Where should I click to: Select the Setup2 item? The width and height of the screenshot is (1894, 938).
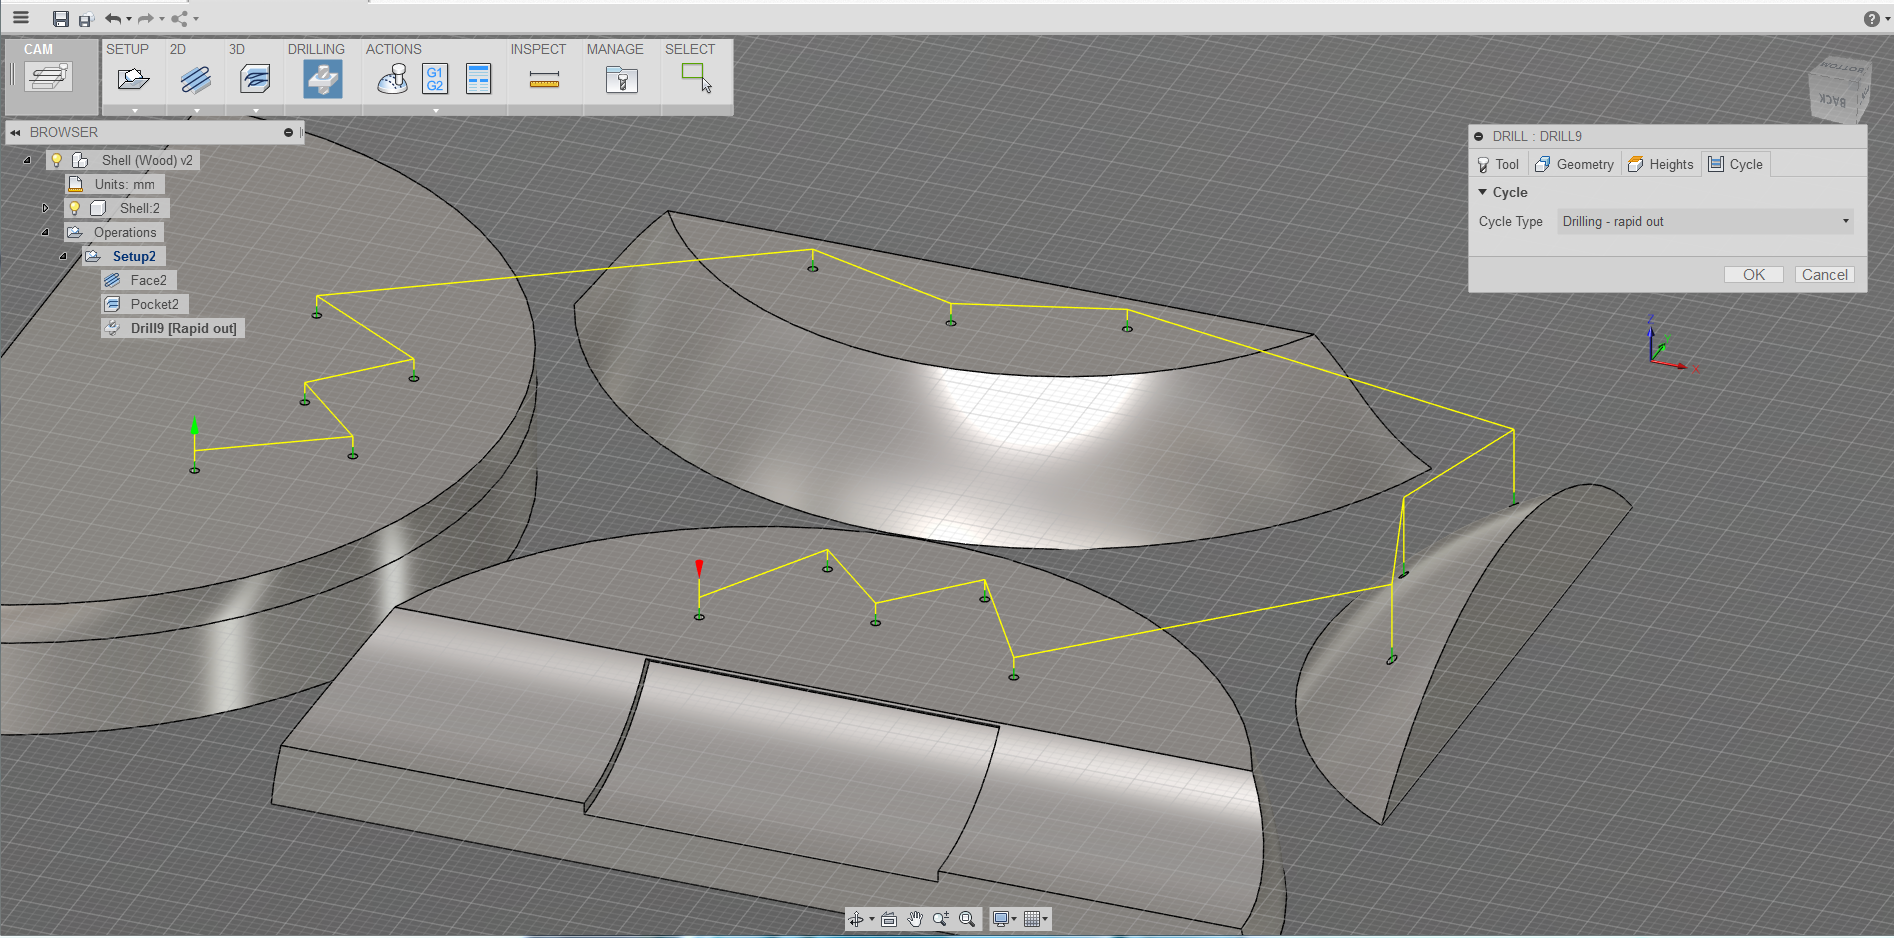[124, 256]
